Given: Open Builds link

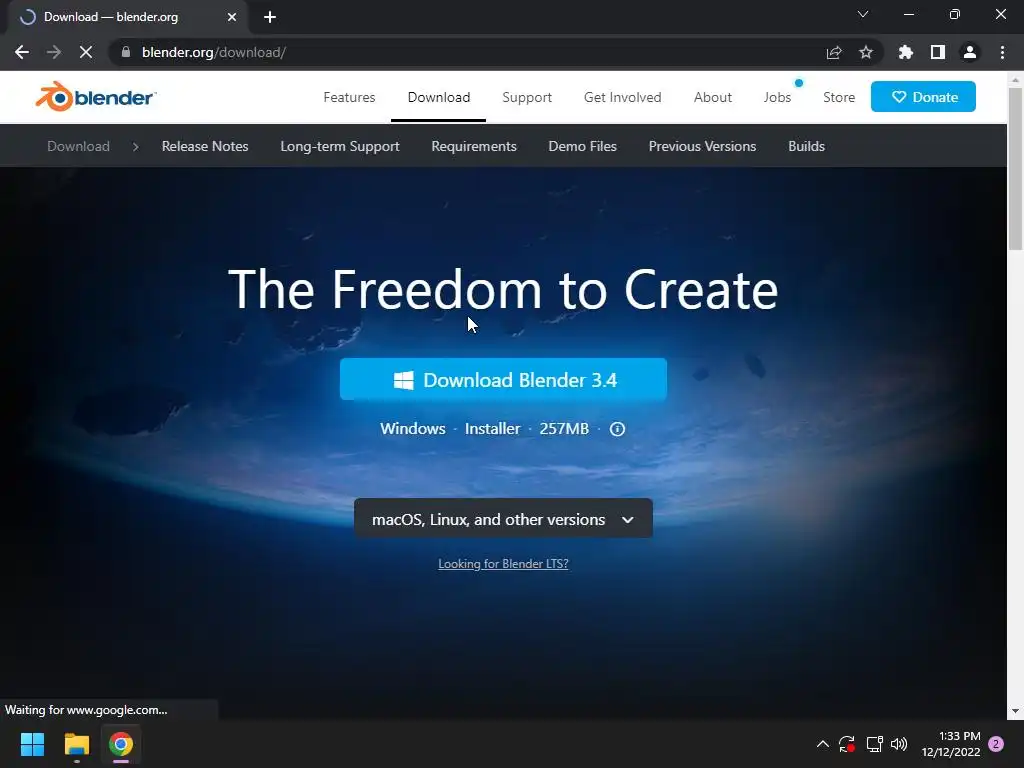Looking at the screenshot, I should click(x=807, y=146).
